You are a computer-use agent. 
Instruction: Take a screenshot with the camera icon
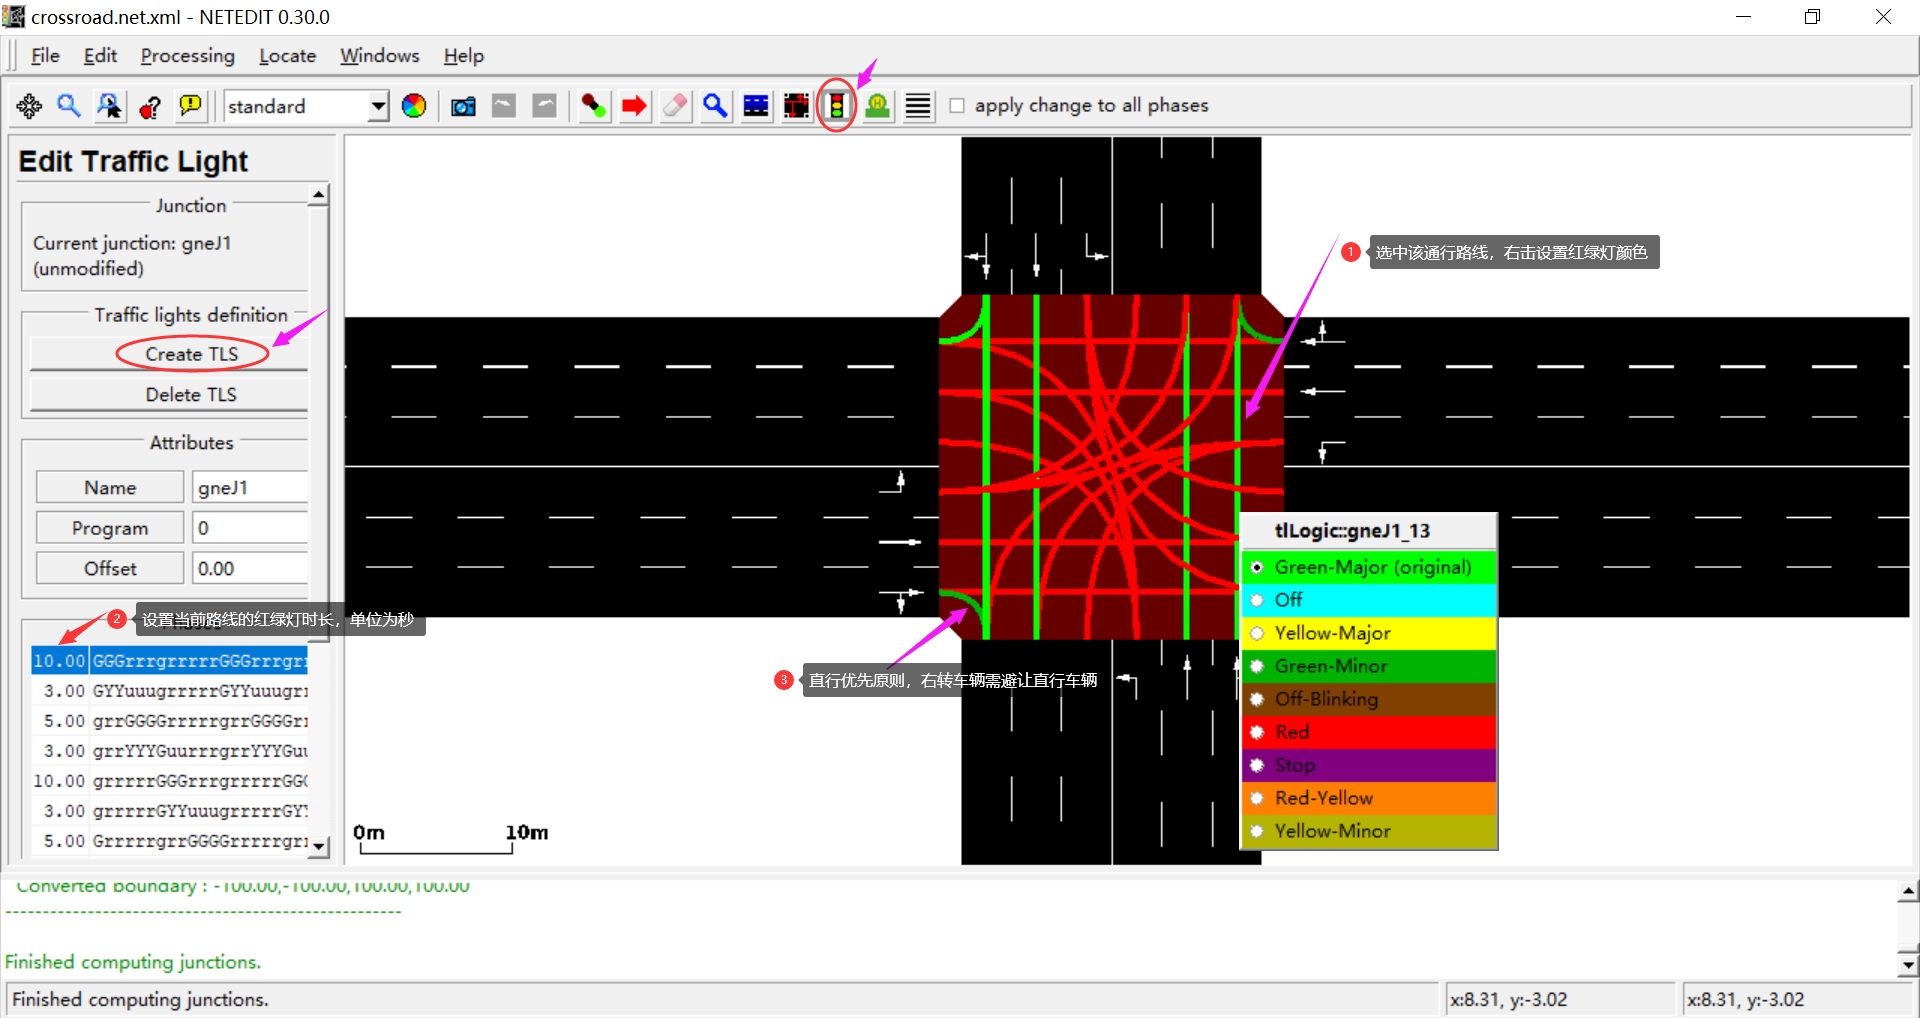tap(462, 105)
